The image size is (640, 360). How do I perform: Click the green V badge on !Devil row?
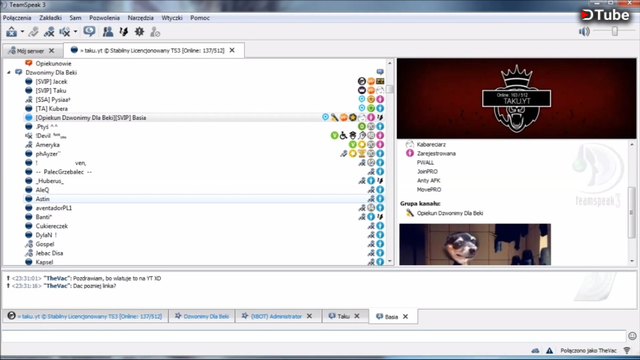point(334,136)
